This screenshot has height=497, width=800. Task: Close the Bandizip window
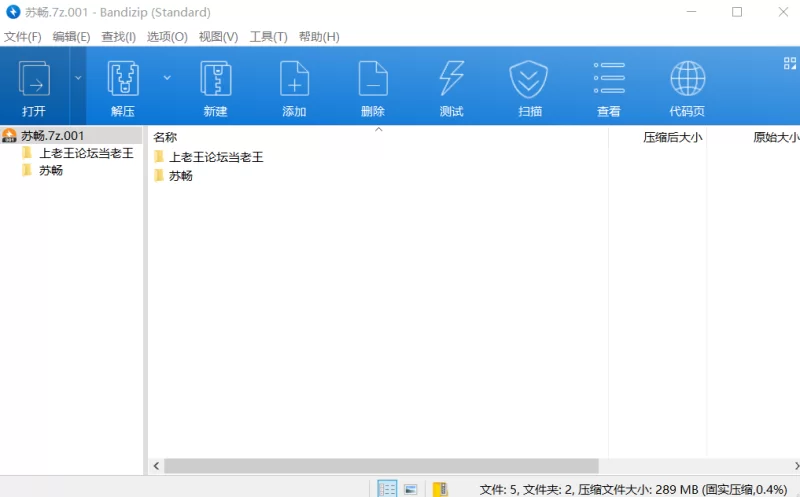point(783,12)
